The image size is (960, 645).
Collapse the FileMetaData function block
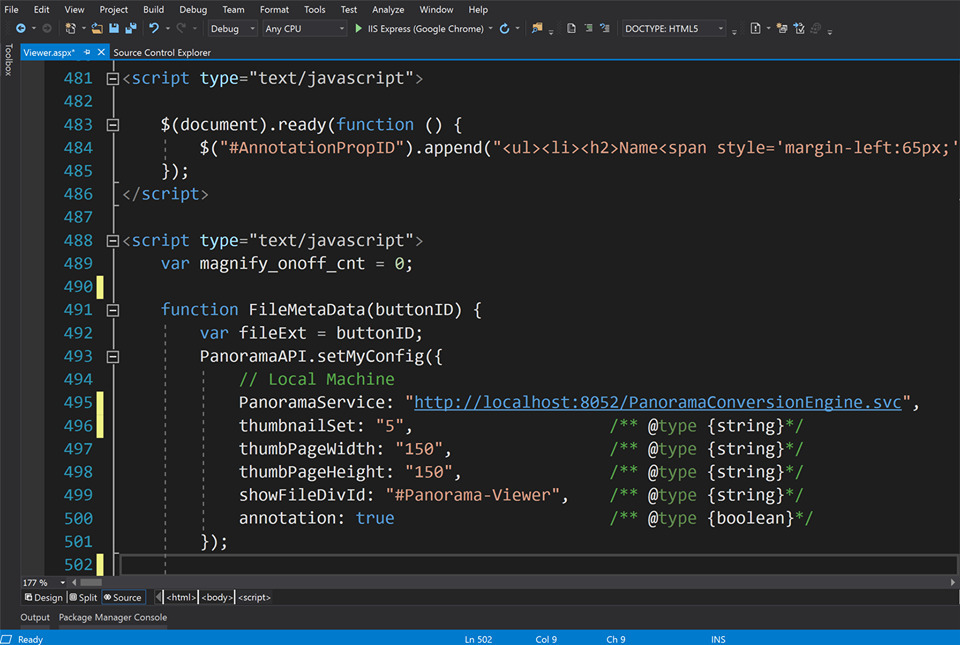point(112,310)
